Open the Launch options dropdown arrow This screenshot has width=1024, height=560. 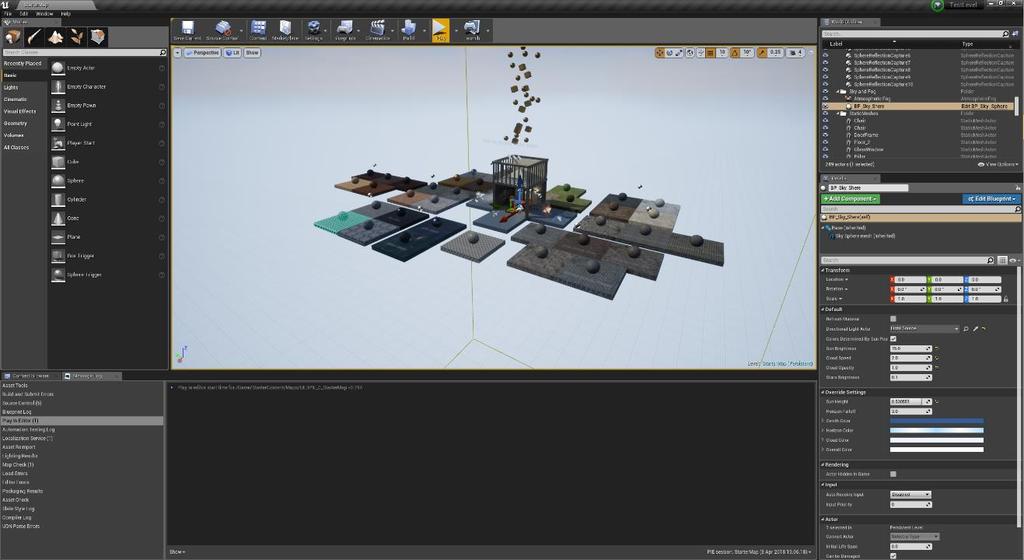[487, 30]
